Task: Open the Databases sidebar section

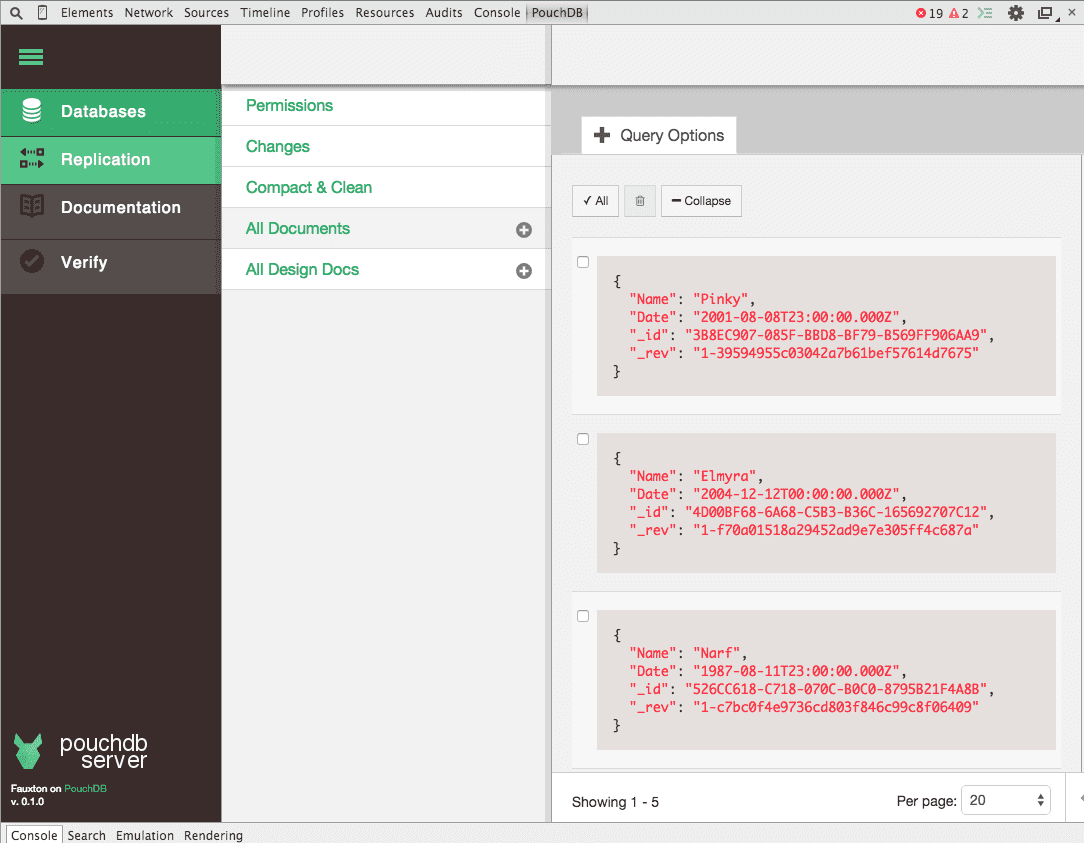Action: click(x=111, y=112)
